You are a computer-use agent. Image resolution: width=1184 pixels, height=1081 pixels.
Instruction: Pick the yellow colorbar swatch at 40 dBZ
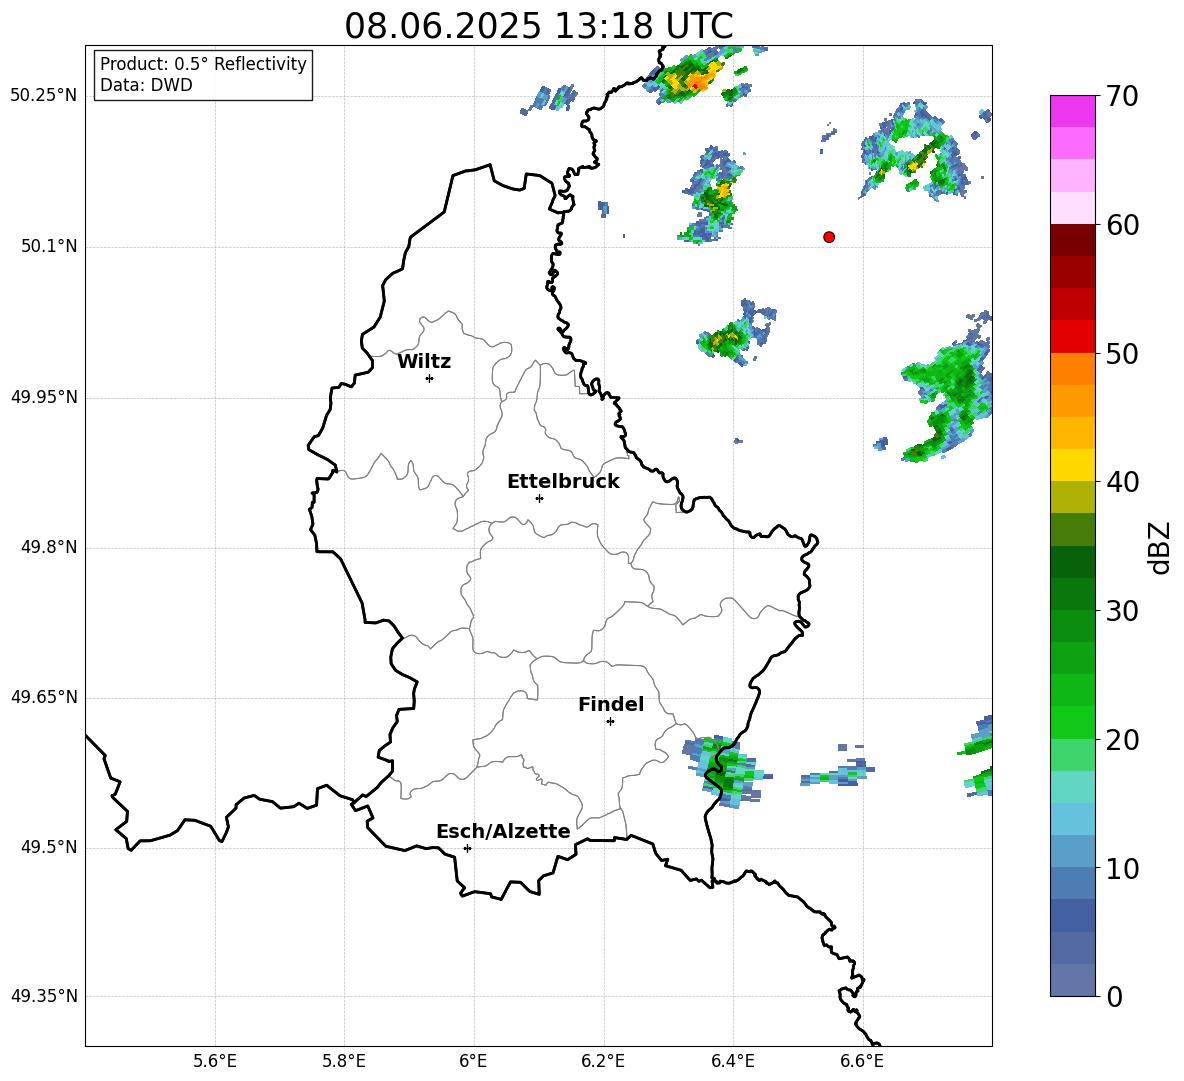[x=1073, y=465]
